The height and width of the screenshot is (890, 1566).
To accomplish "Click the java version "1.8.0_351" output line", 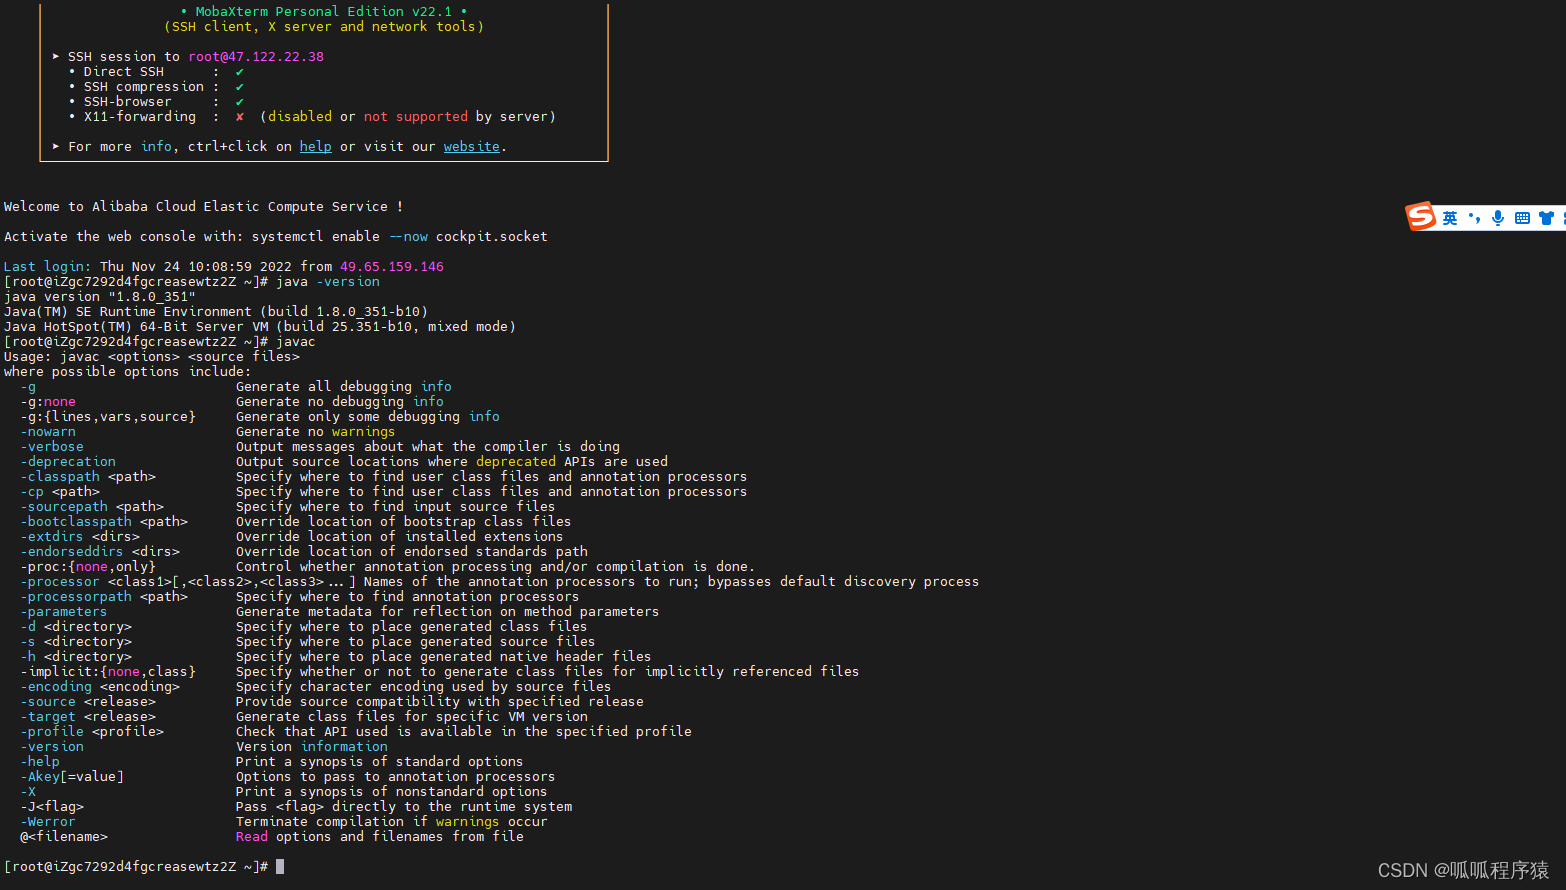I will click(100, 297).
